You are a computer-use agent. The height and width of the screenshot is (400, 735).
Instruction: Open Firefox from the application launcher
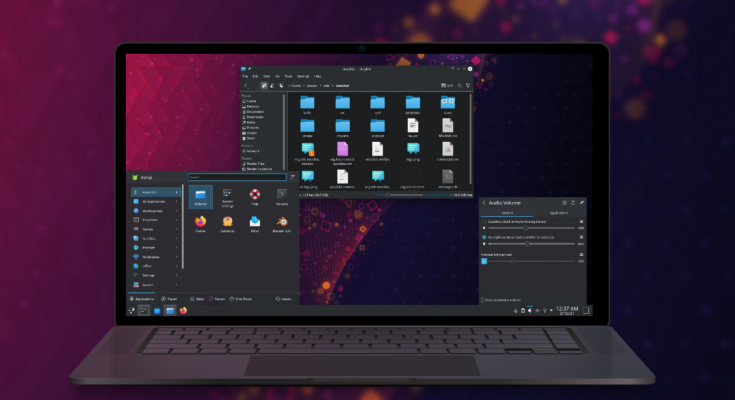[200, 223]
